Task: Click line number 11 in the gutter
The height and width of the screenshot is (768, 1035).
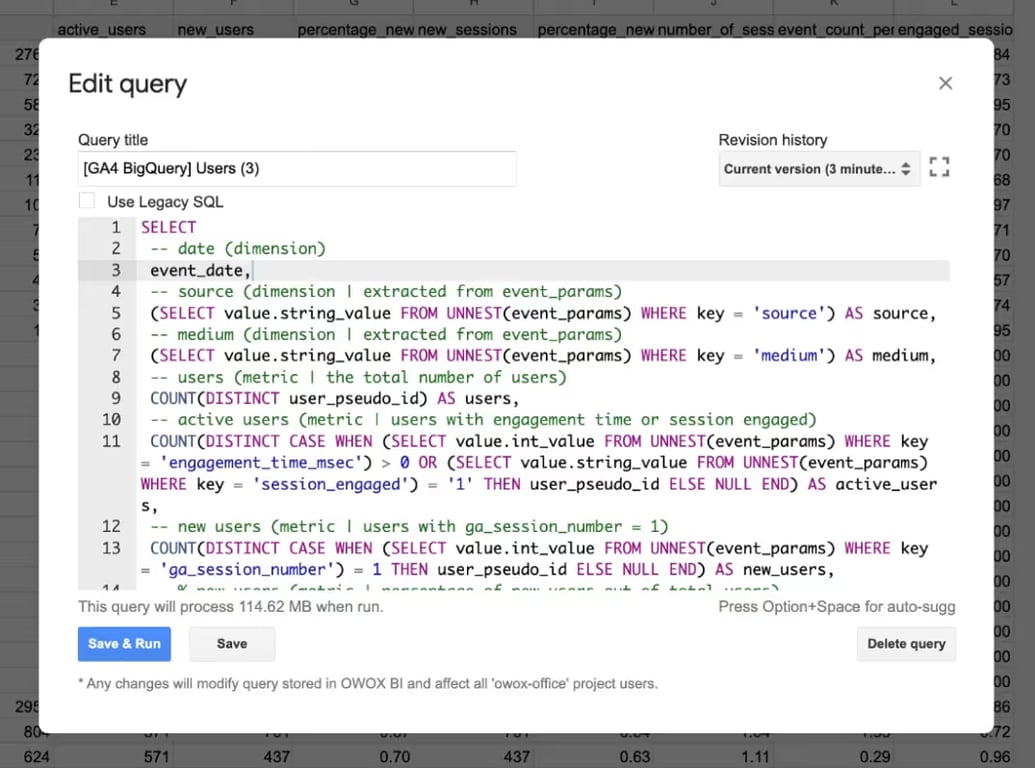Action: point(111,441)
